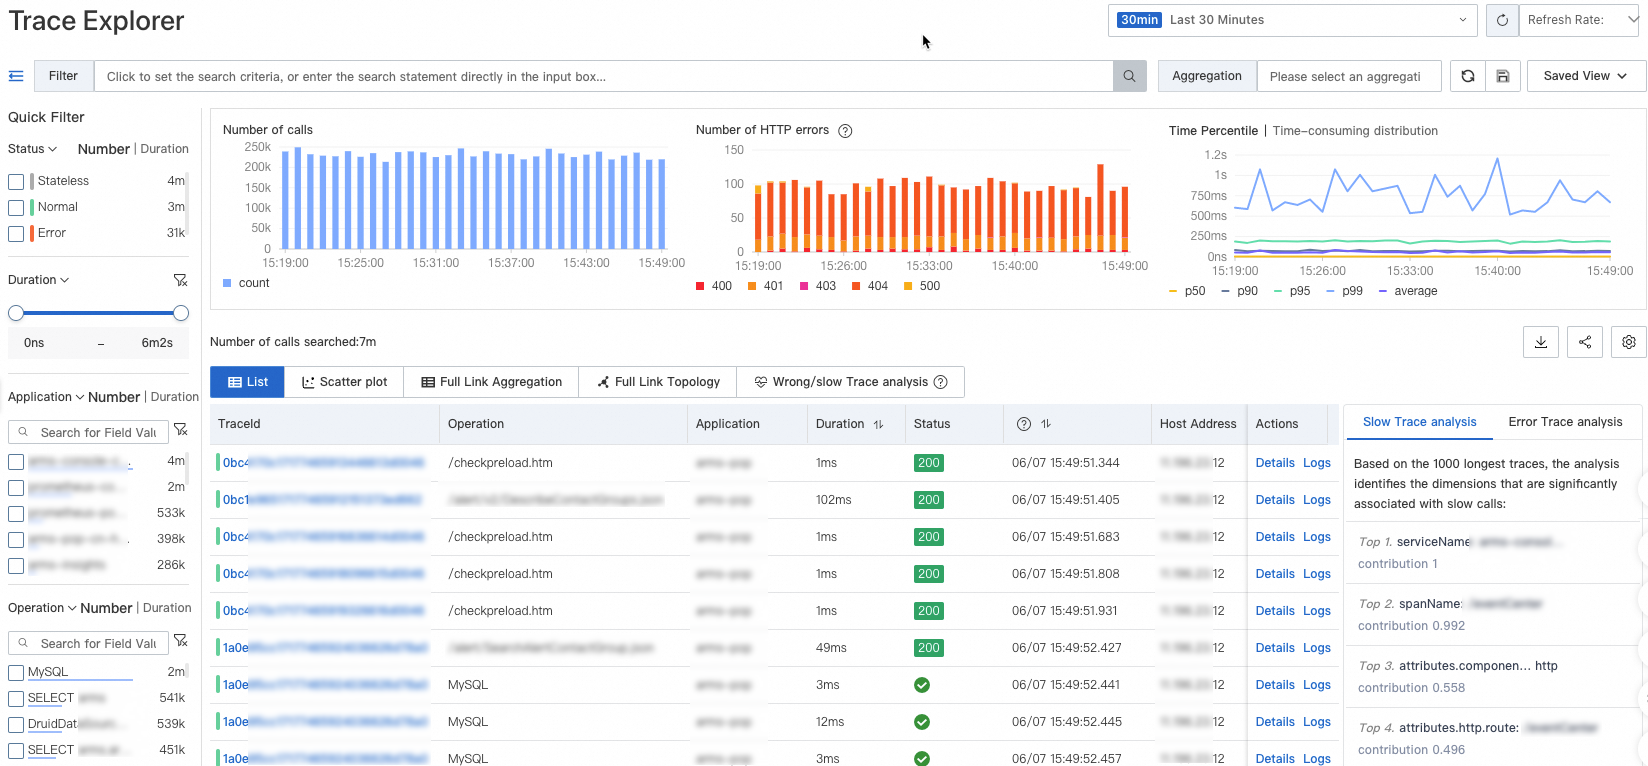The image size is (1648, 766).
Task: Focus the search criteria input box
Action: [x=603, y=76]
